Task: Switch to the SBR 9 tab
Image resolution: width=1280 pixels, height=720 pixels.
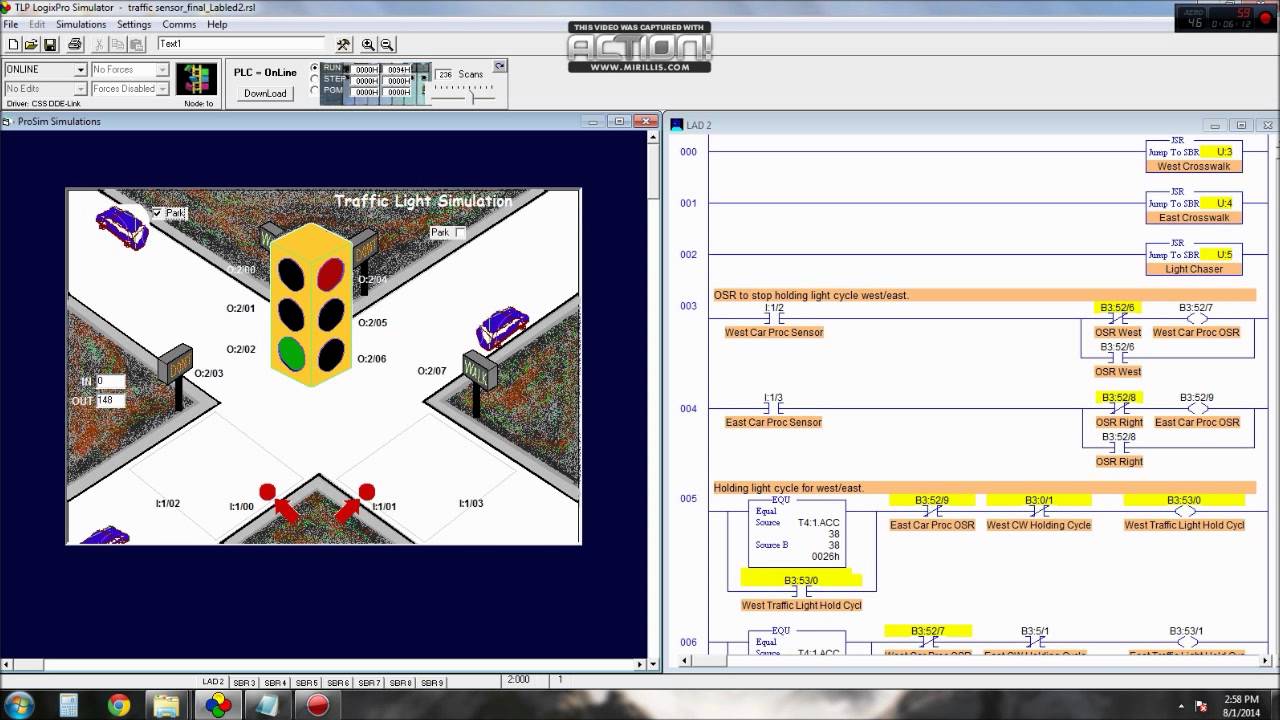Action: click(431, 683)
